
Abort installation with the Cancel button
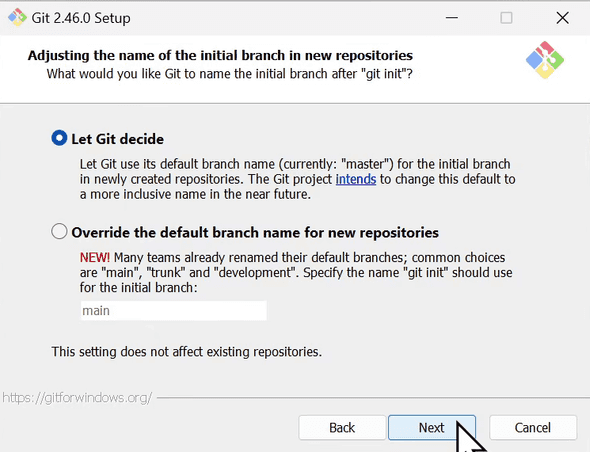532,428
